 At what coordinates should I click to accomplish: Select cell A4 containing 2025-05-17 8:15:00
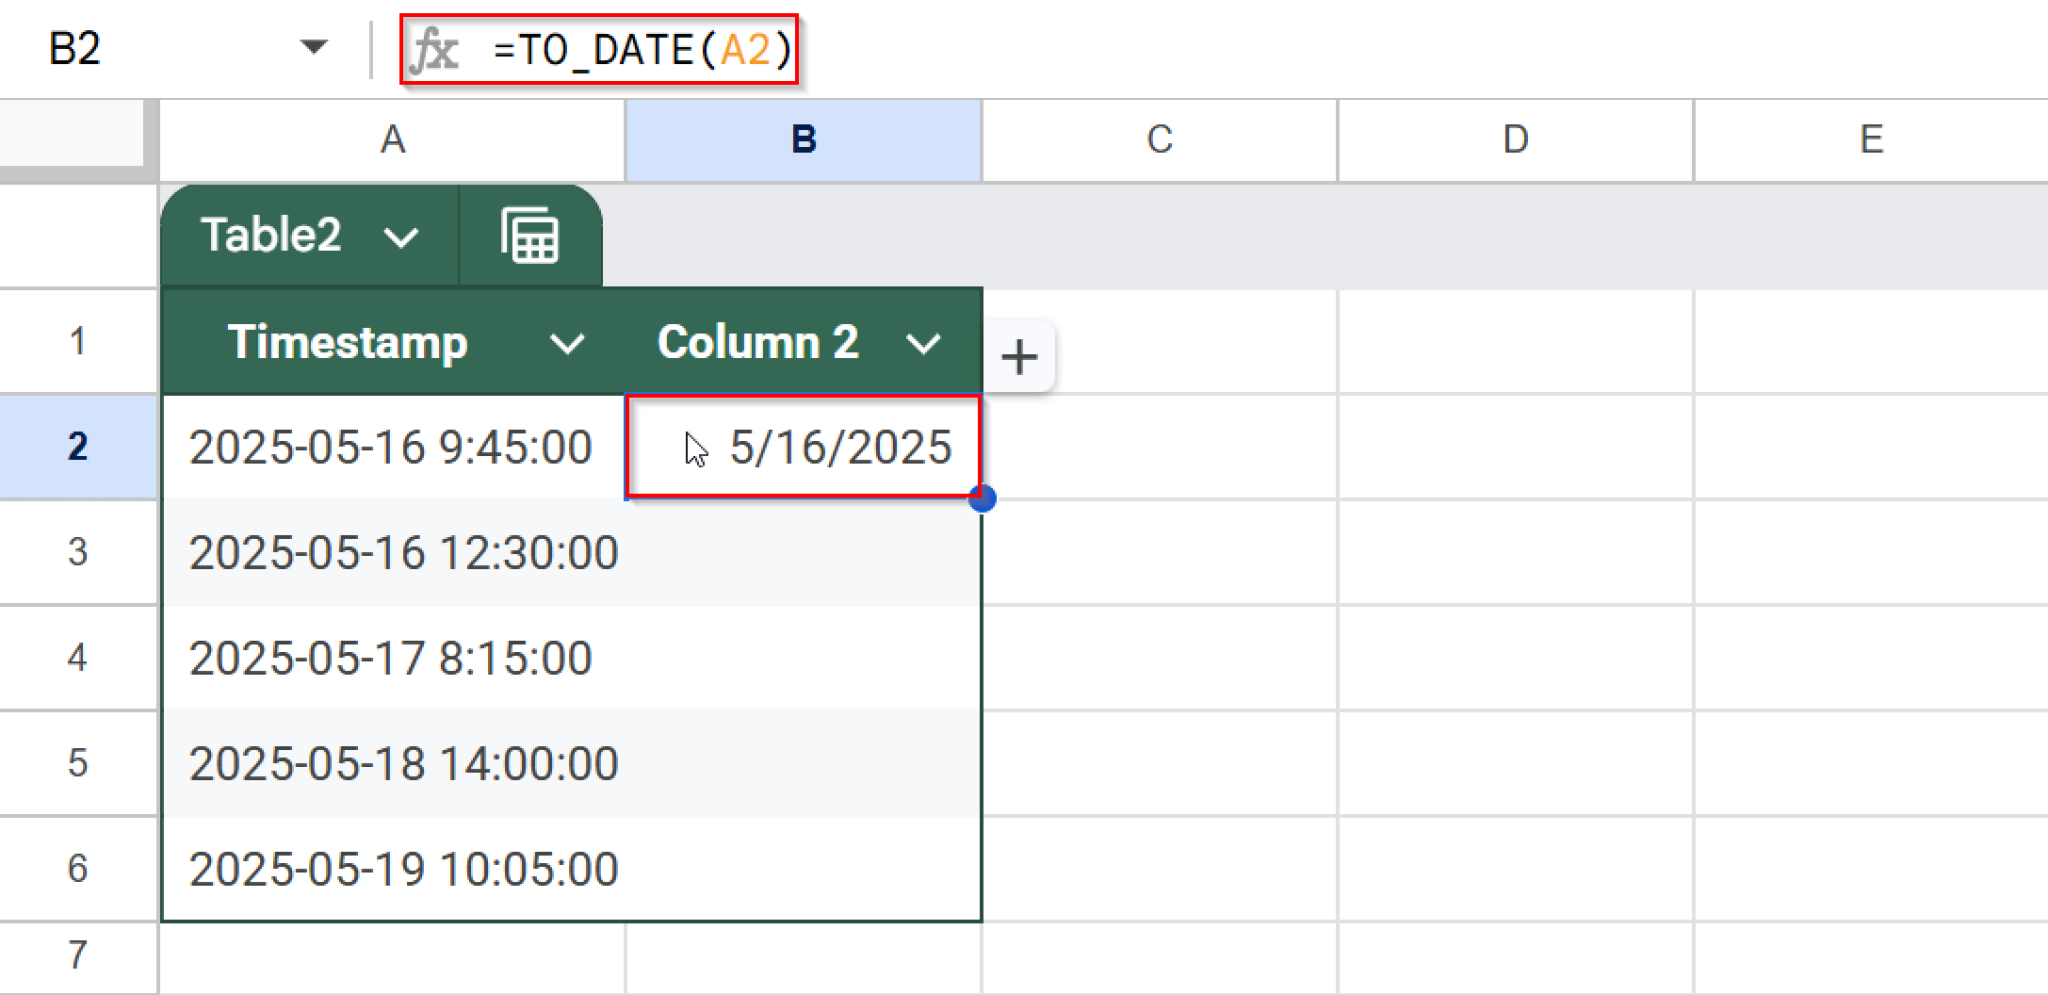click(x=390, y=657)
